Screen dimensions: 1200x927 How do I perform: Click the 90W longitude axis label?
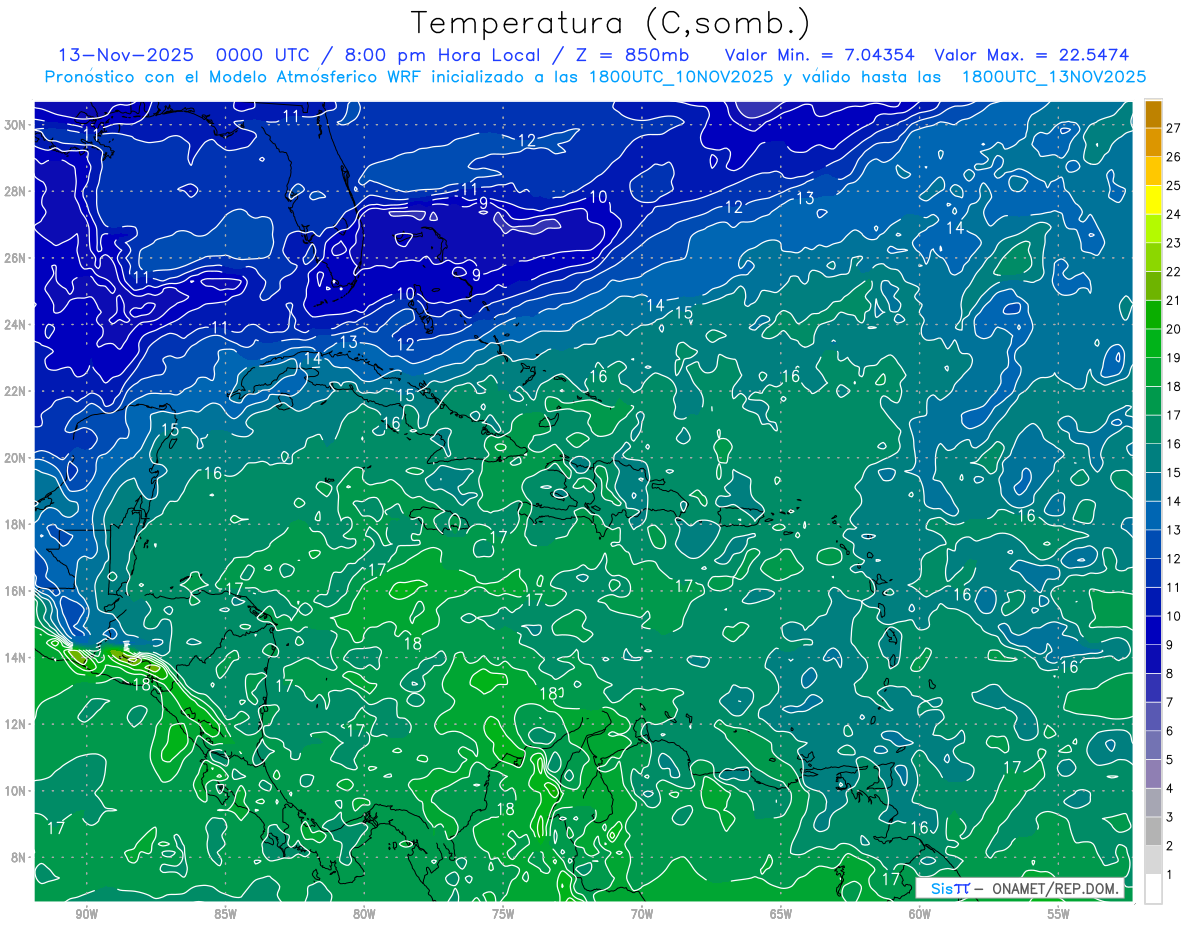point(86,914)
